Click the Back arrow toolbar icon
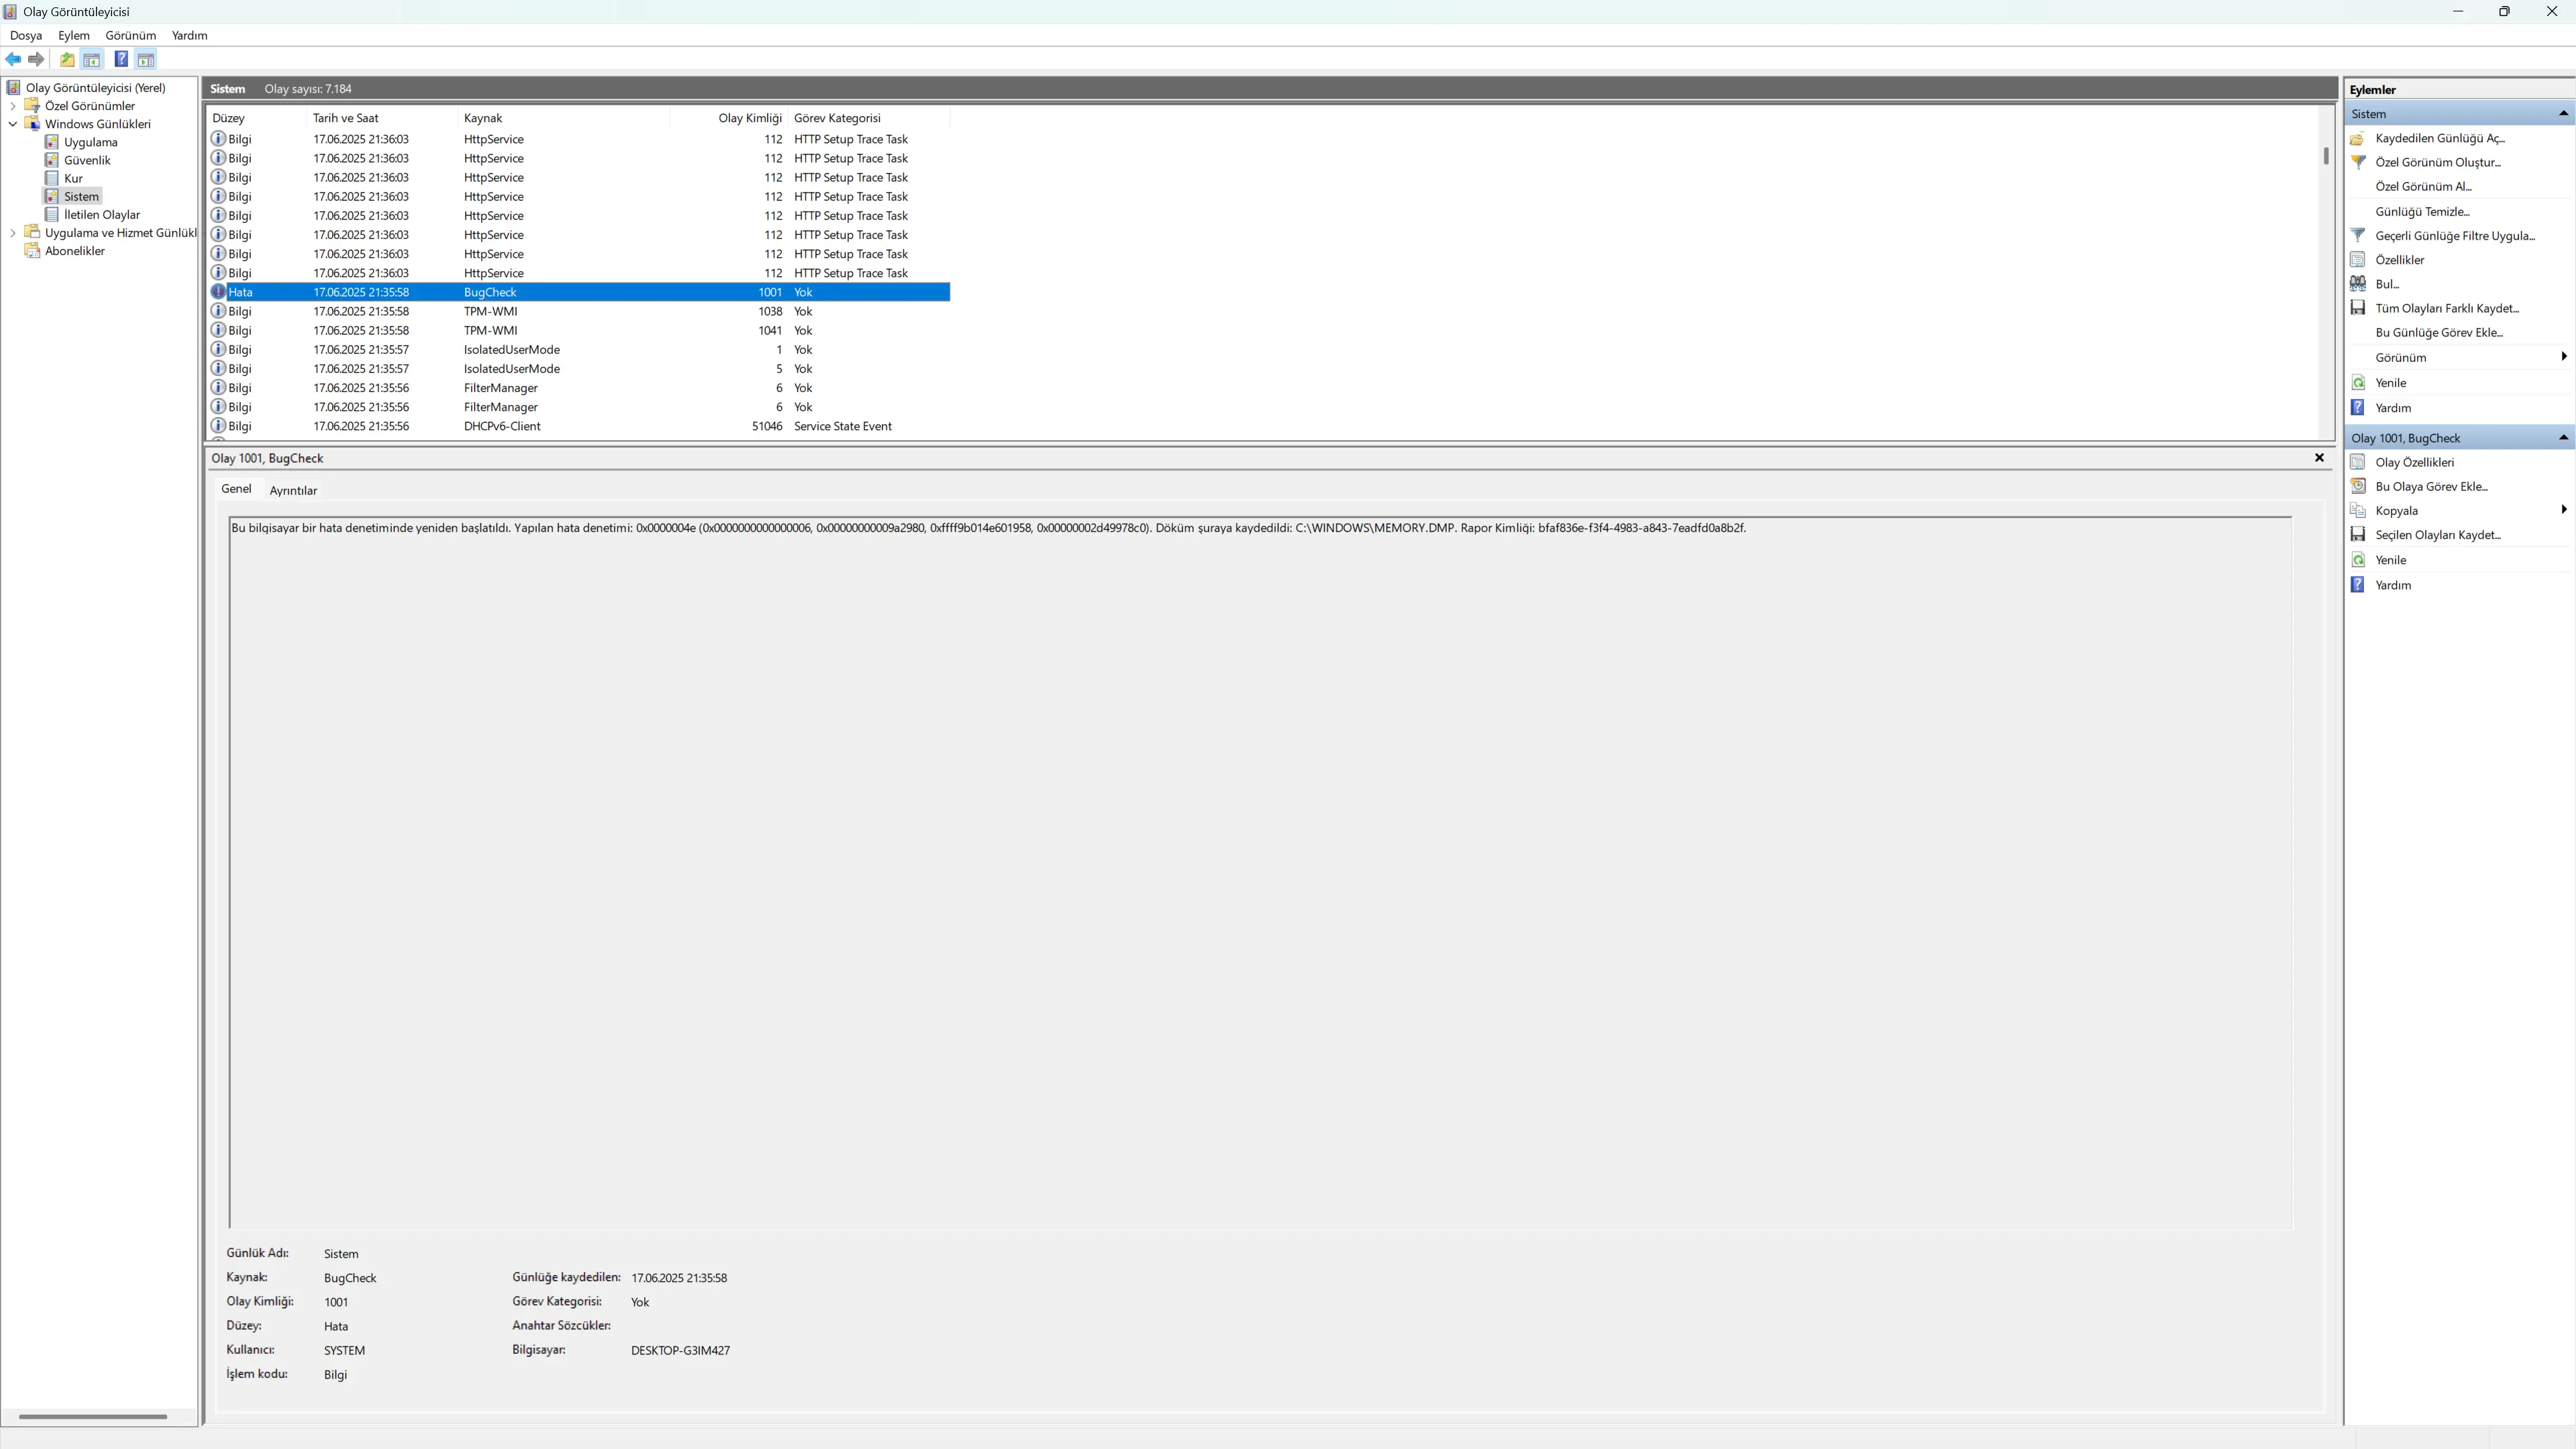Screen dimensions: 2576x1449 pos(13,60)
